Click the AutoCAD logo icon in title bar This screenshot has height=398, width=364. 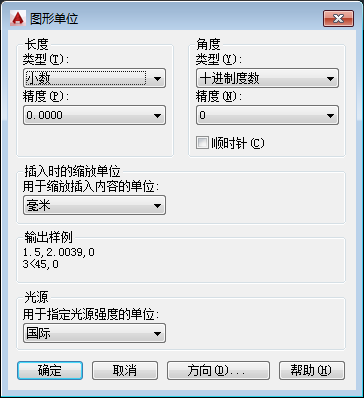[x=18, y=18]
